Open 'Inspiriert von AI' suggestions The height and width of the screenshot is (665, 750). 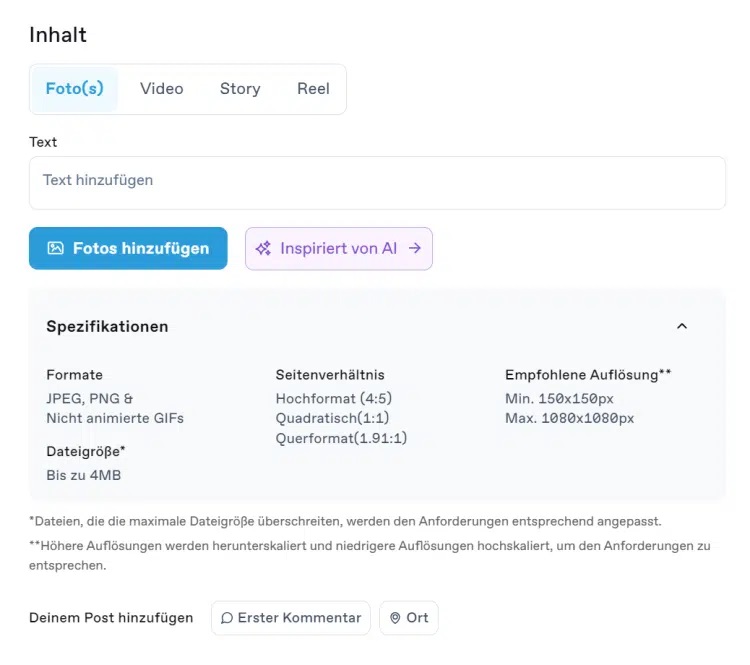[338, 248]
